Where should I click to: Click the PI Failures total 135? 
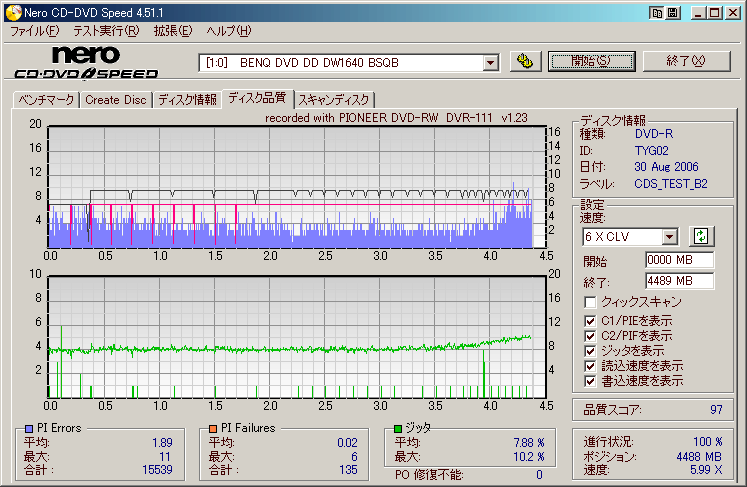tap(348, 470)
